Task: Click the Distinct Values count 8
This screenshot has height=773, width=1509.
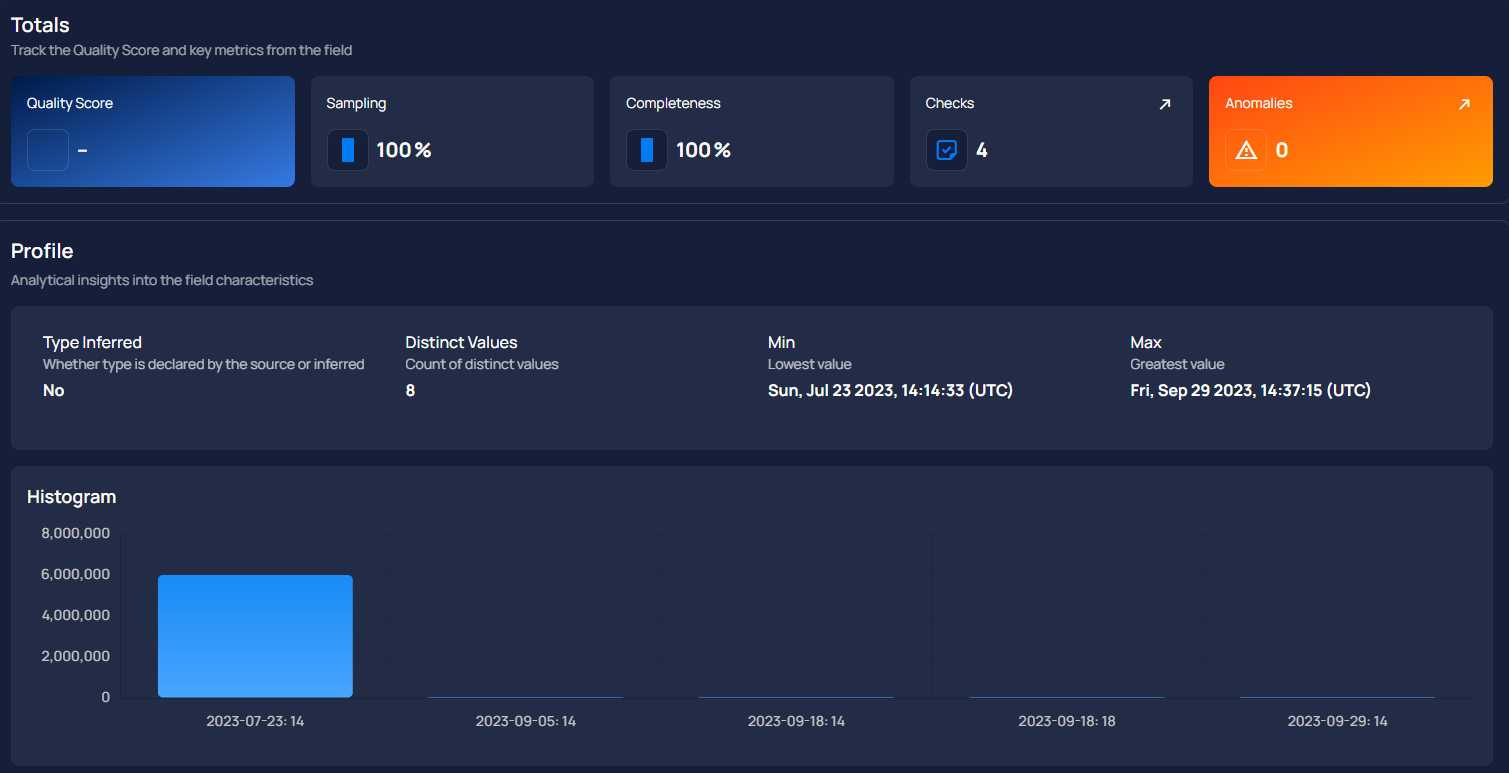Action: (x=410, y=390)
